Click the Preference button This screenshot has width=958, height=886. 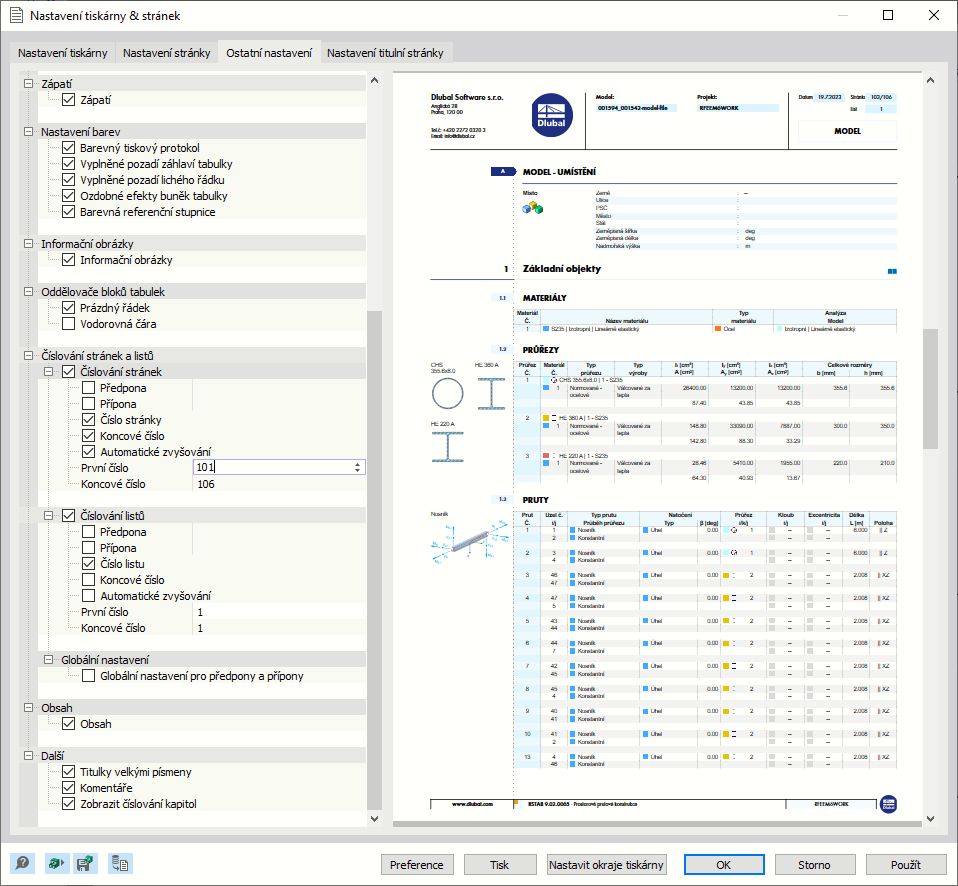tap(417, 865)
